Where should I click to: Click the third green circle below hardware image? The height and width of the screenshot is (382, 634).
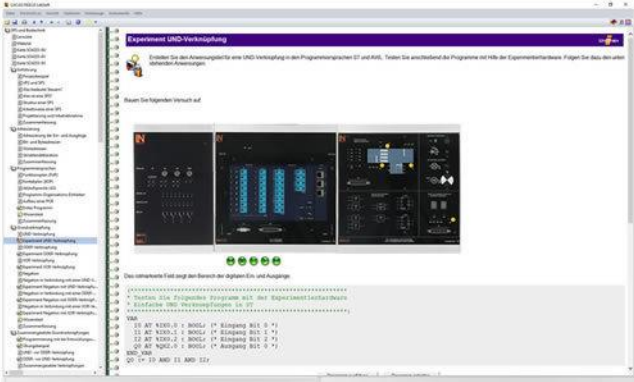coord(254,261)
